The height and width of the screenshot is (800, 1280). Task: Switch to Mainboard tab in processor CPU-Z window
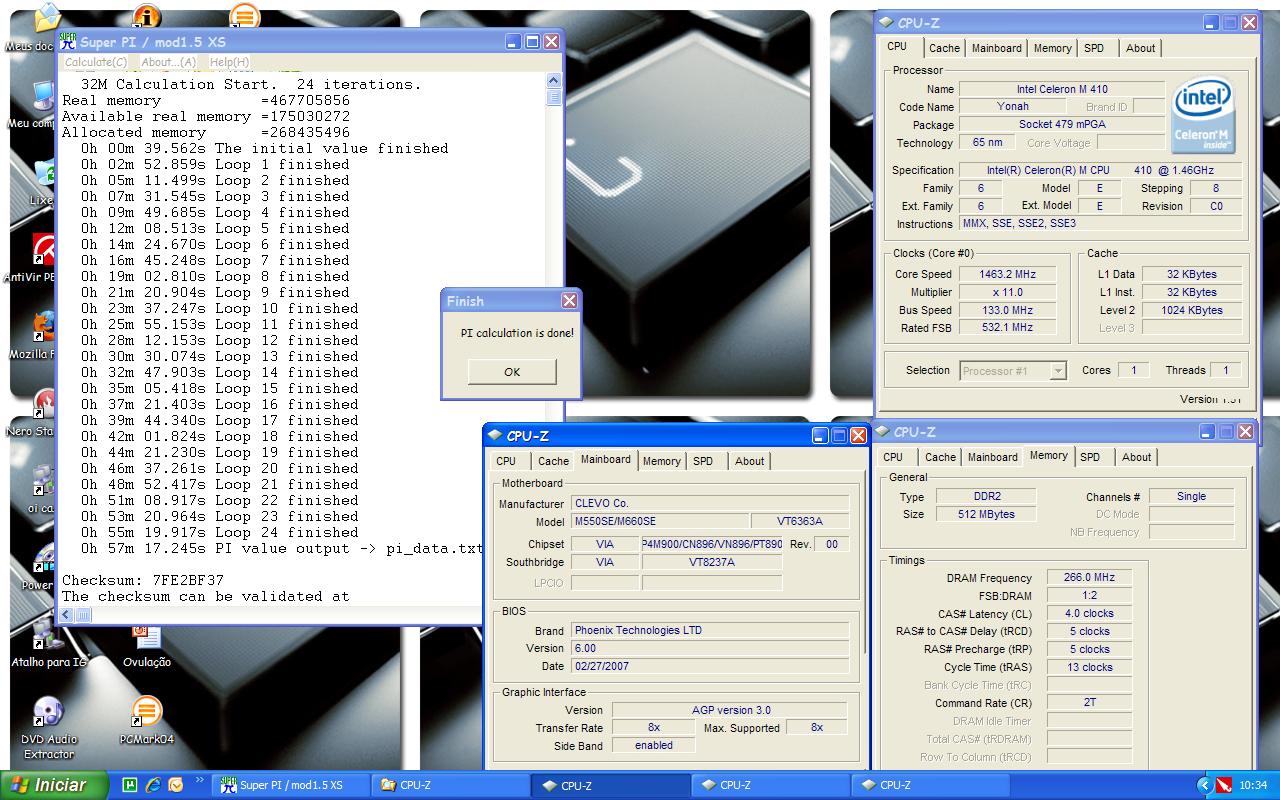click(x=997, y=48)
